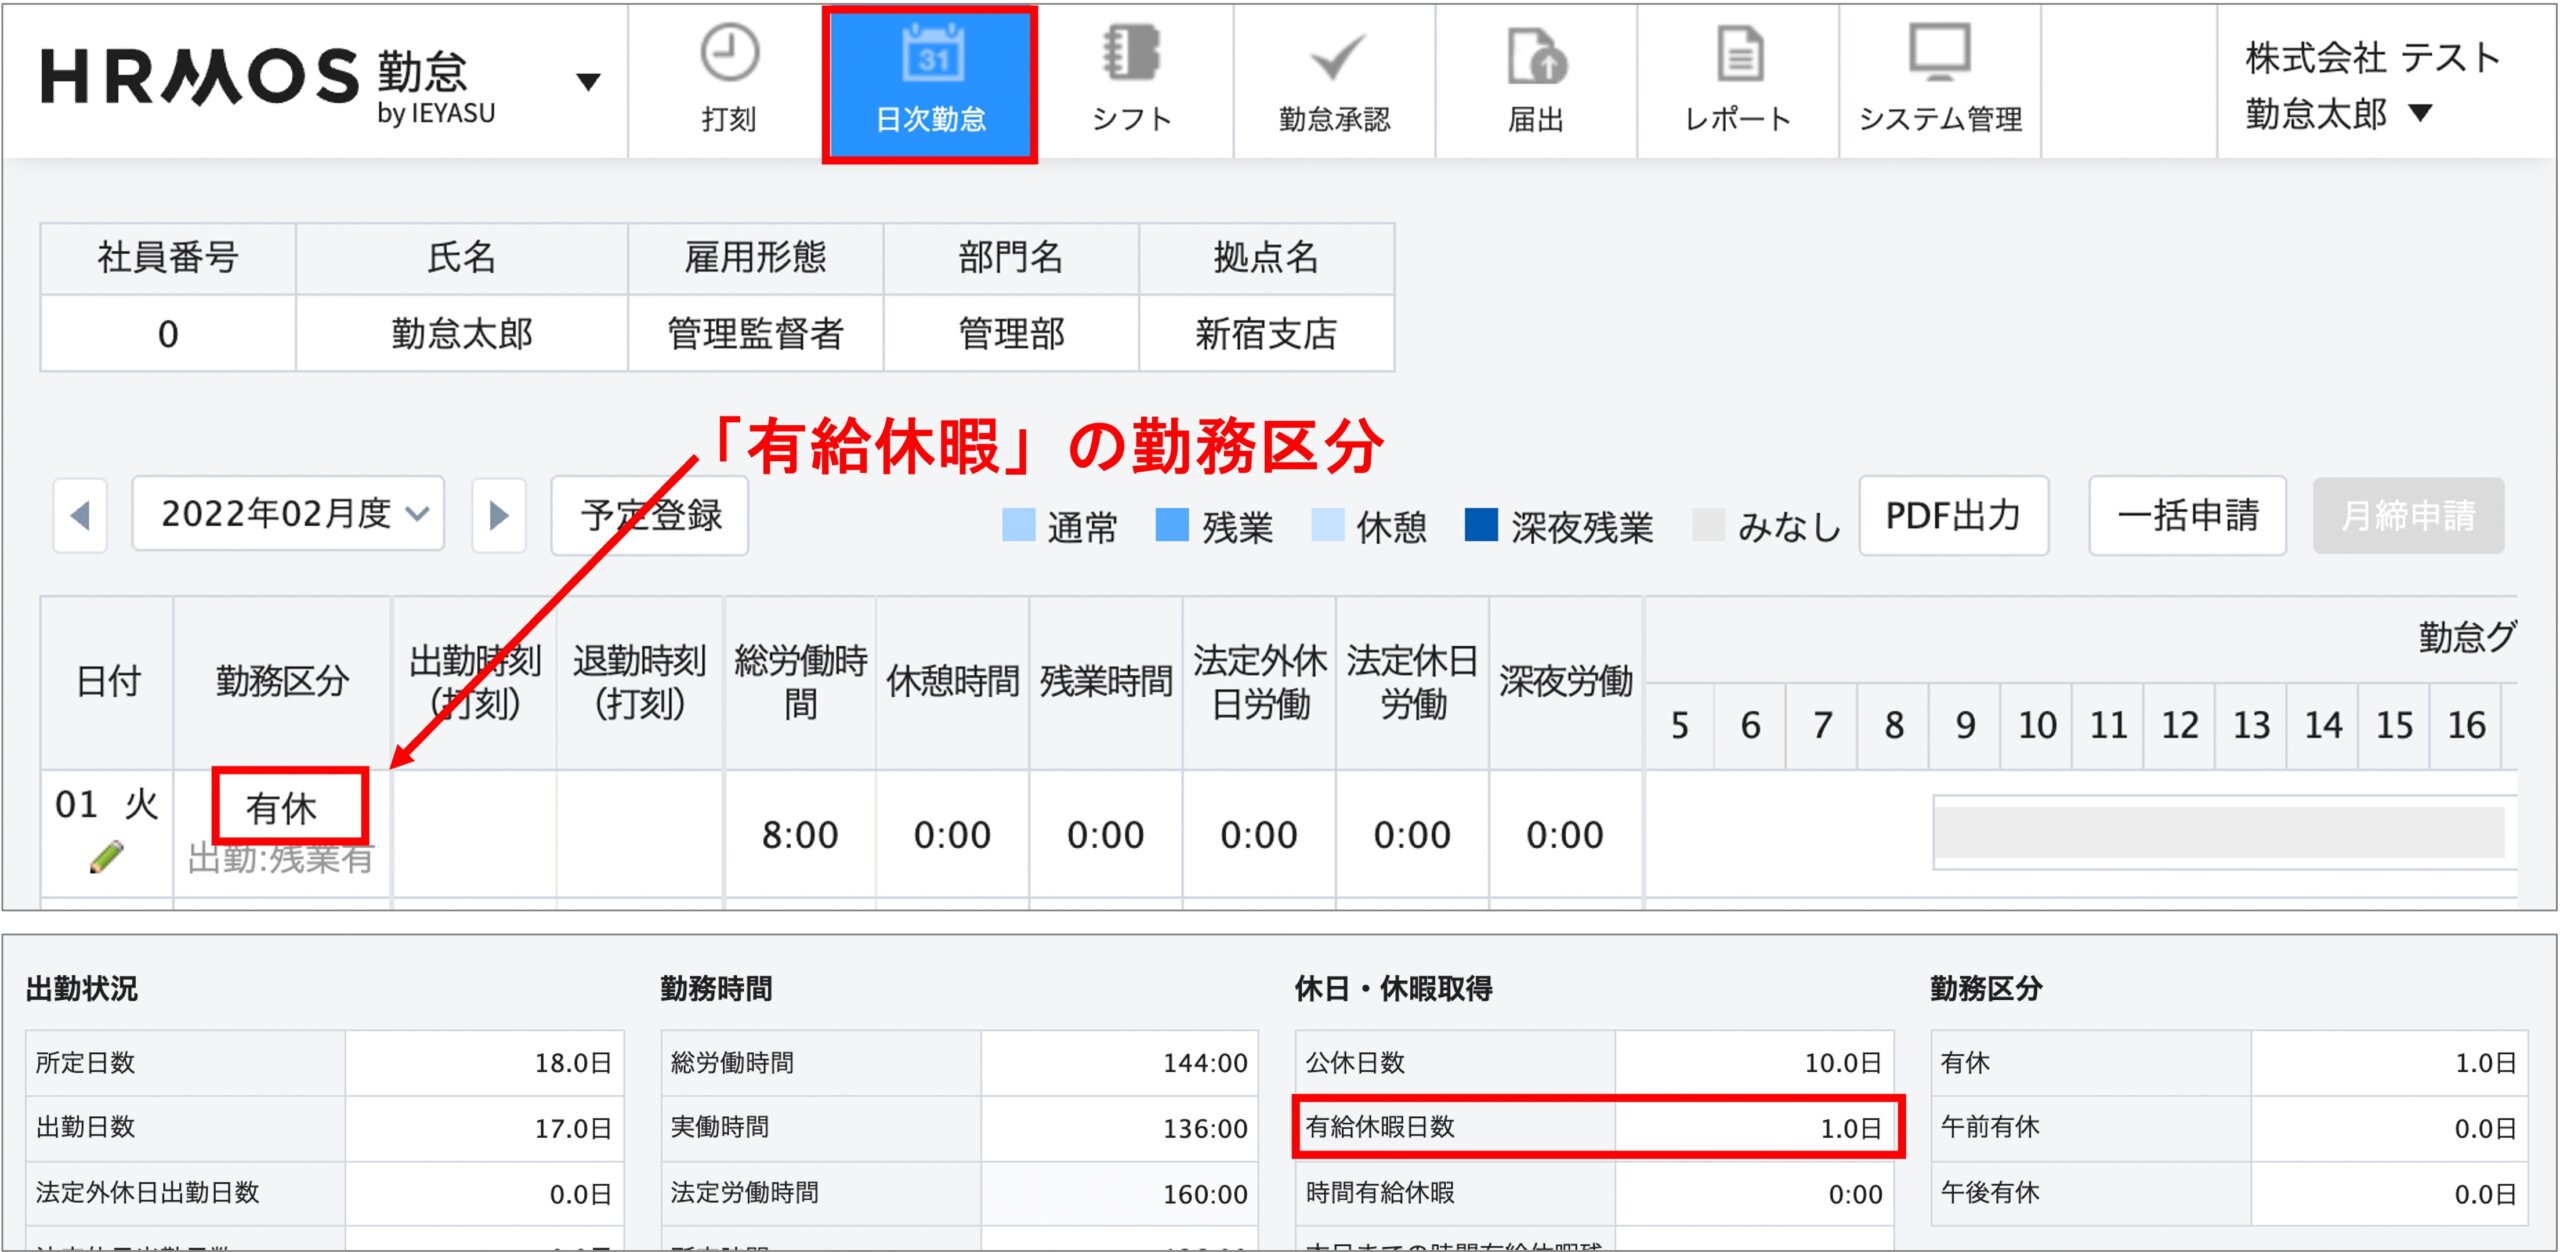Go to previous month arrow
This screenshot has width=2560, height=1252.
coord(80,516)
